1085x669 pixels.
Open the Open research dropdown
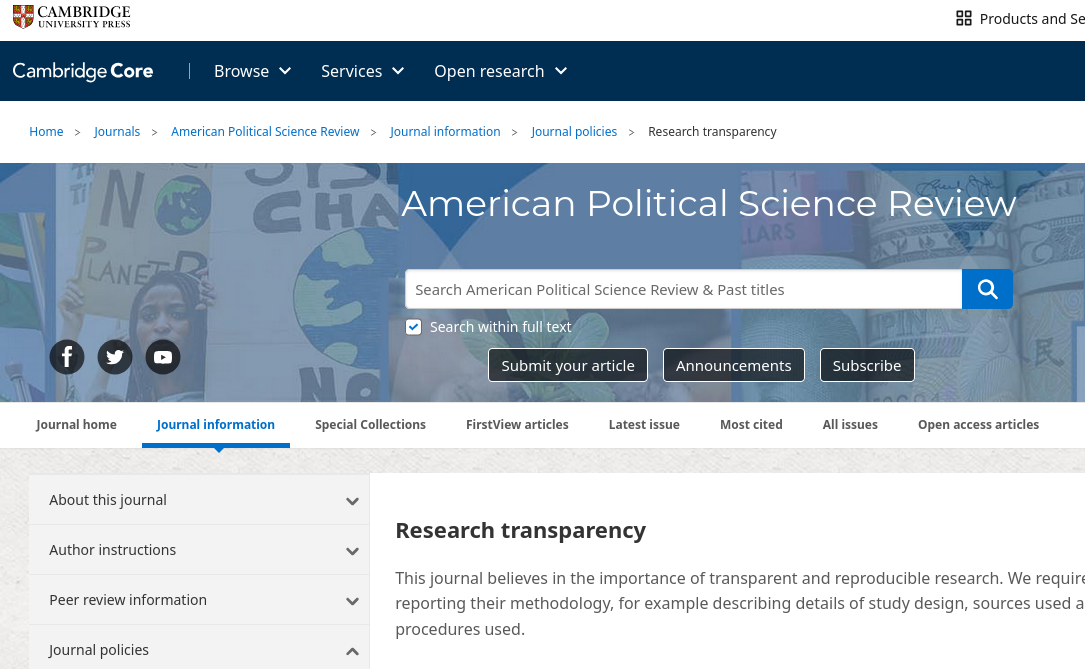pyautogui.click(x=500, y=71)
